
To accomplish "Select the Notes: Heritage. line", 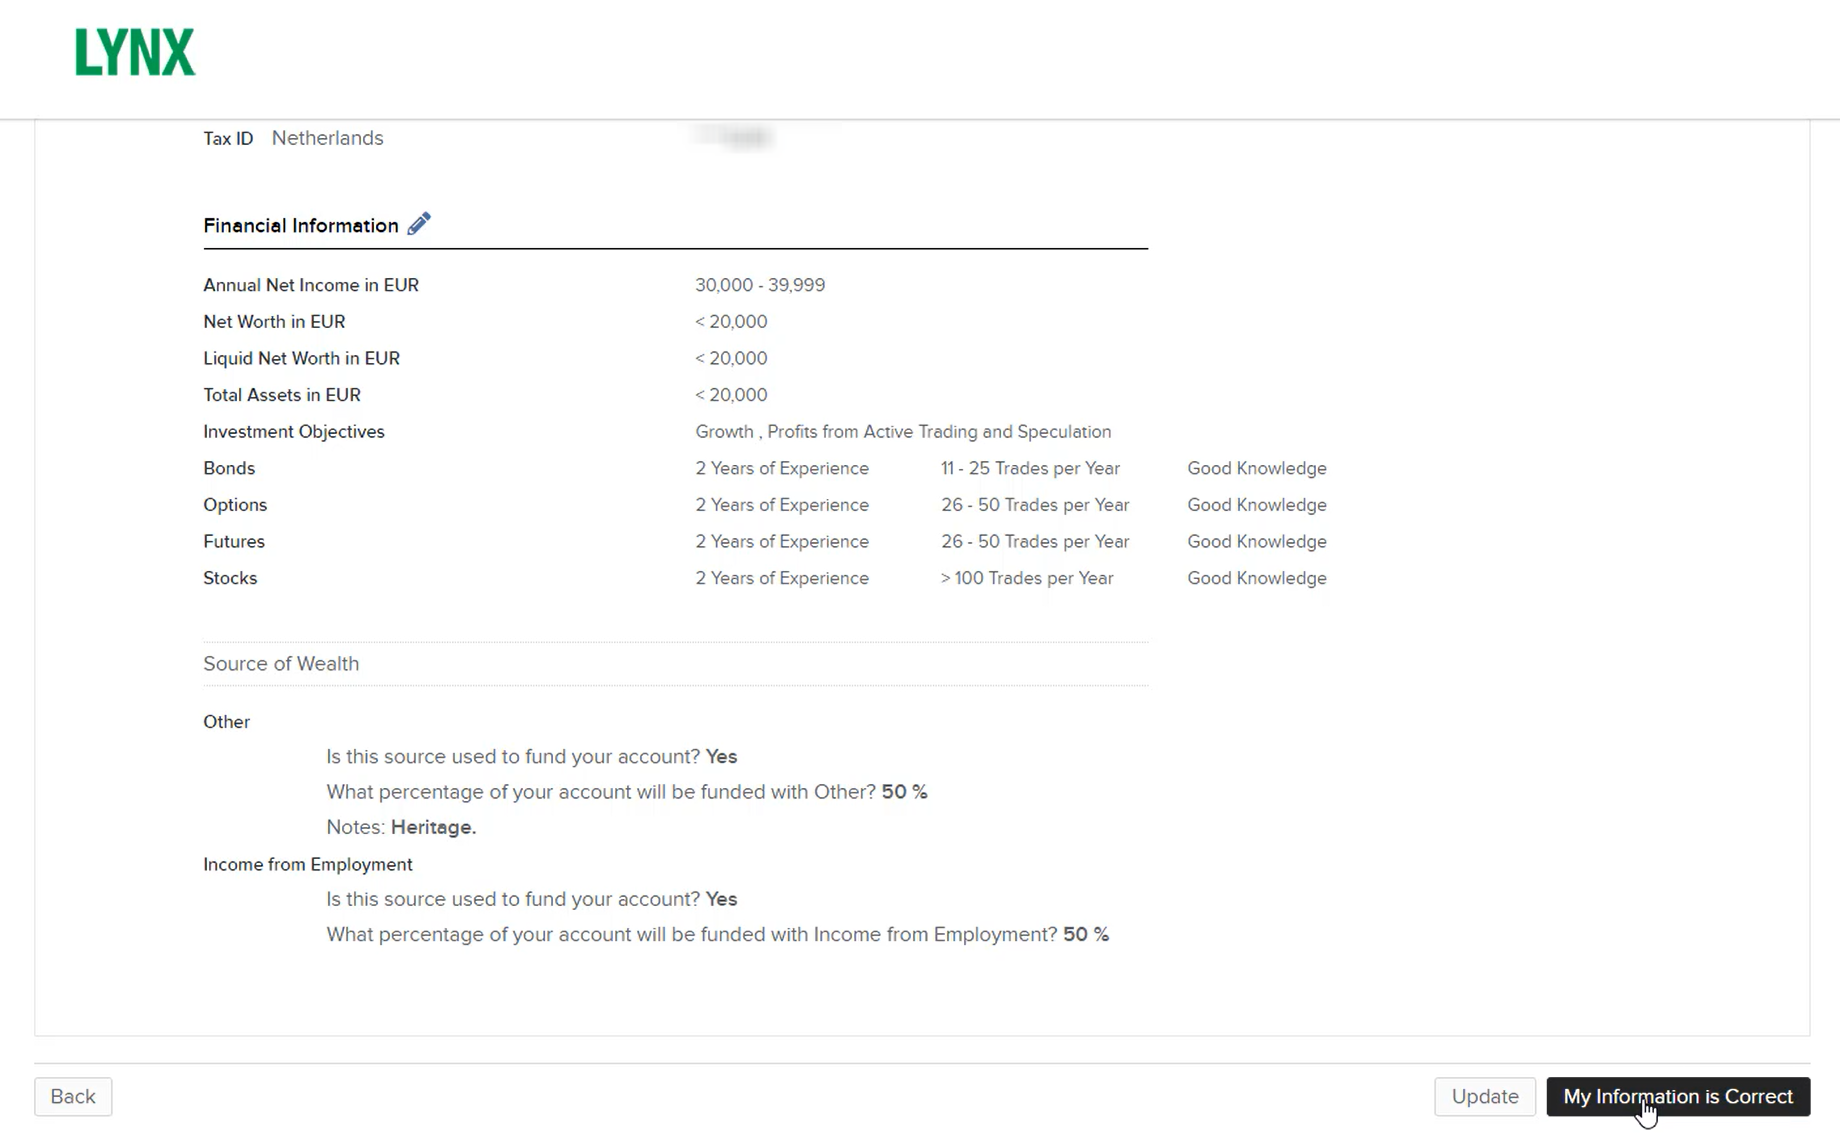I will pos(401,828).
